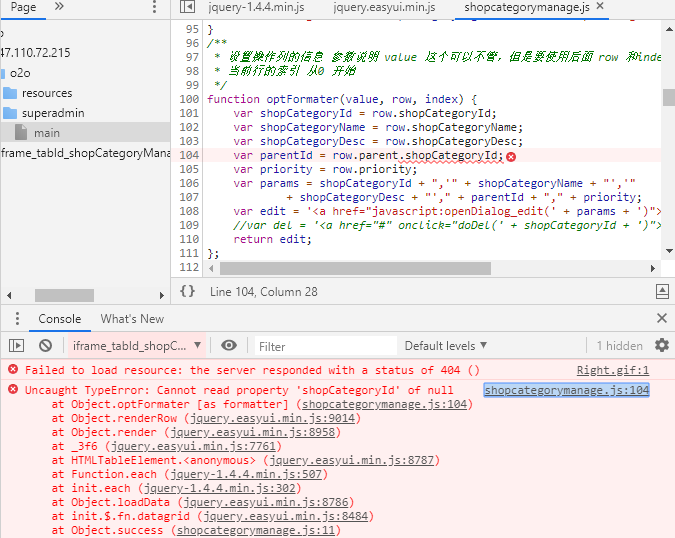This screenshot has height=538, width=675.
Task: Open jquery.easyui.min.js:9014 stack link
Action: [x=272, y=418]
